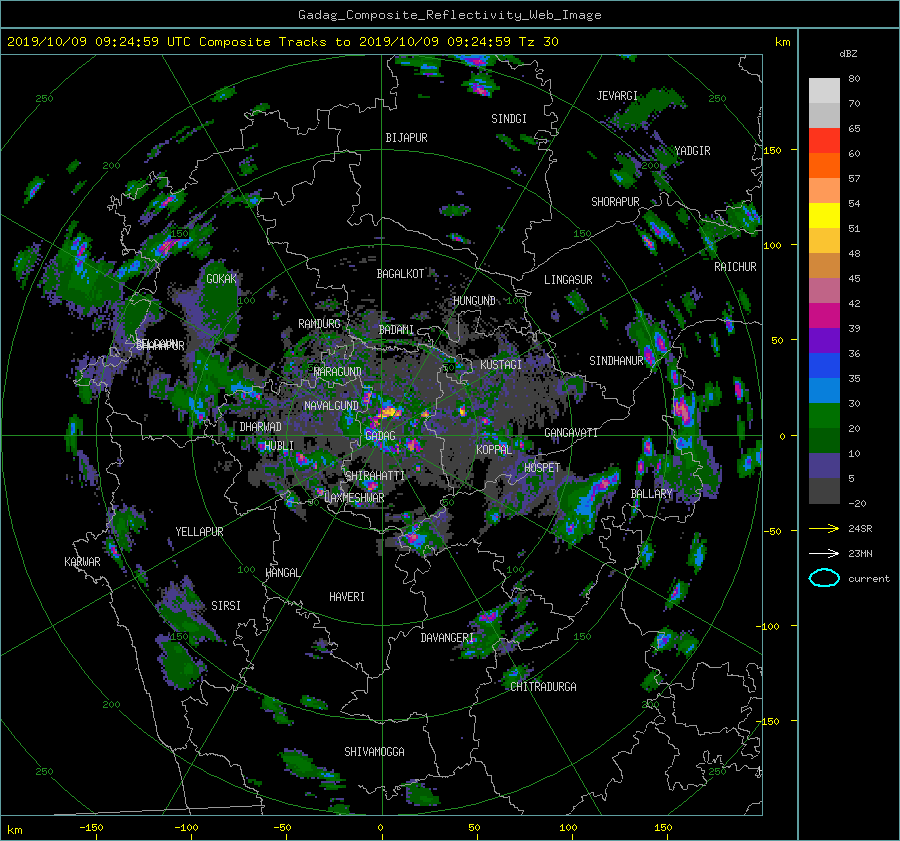Click the 150 tick on the right axis
This screenshot has height=841, width=900.
(773, 150)
